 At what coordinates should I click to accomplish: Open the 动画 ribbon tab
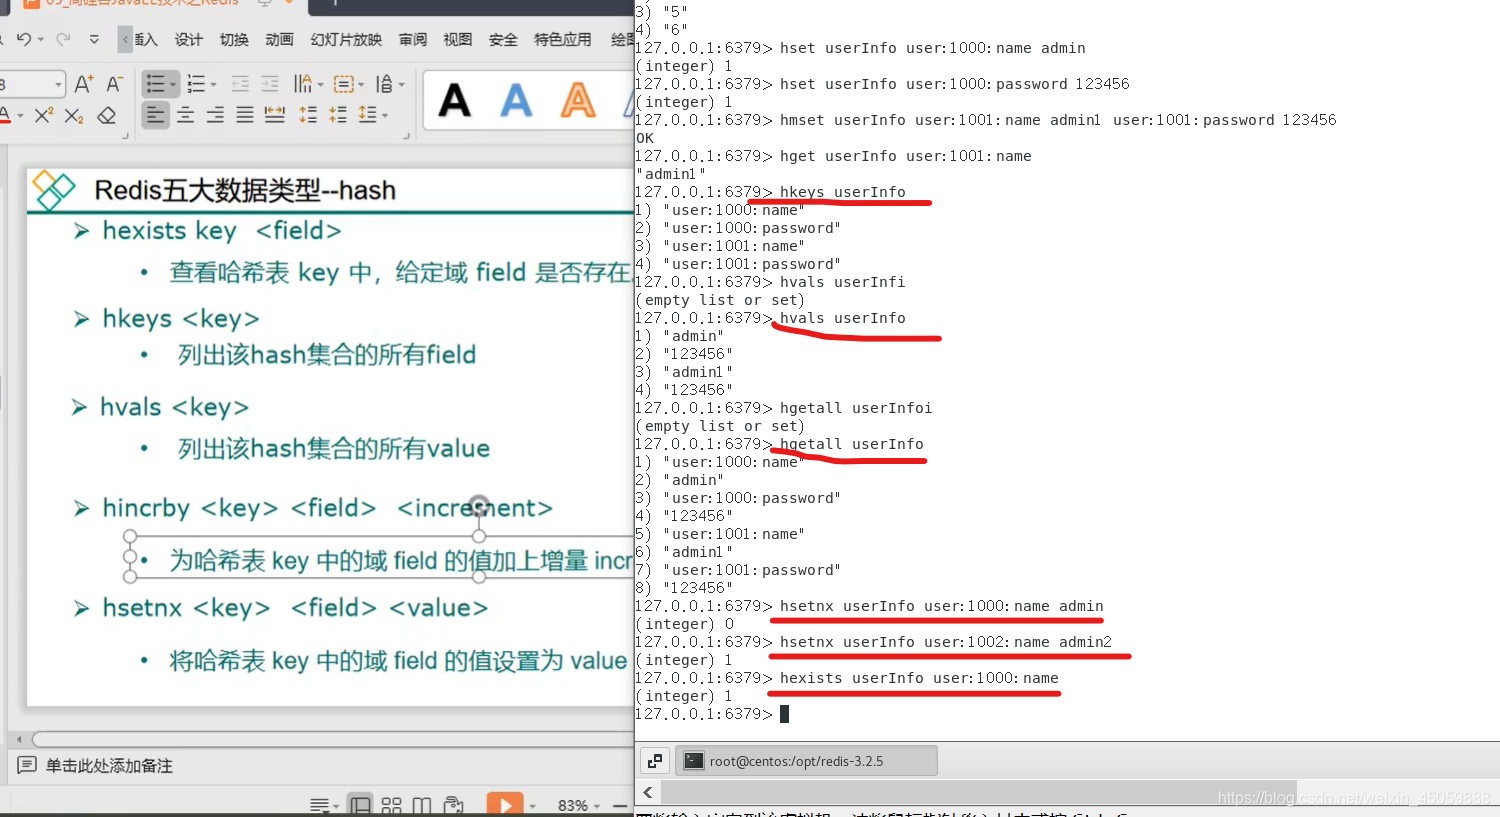coord(279,39)
